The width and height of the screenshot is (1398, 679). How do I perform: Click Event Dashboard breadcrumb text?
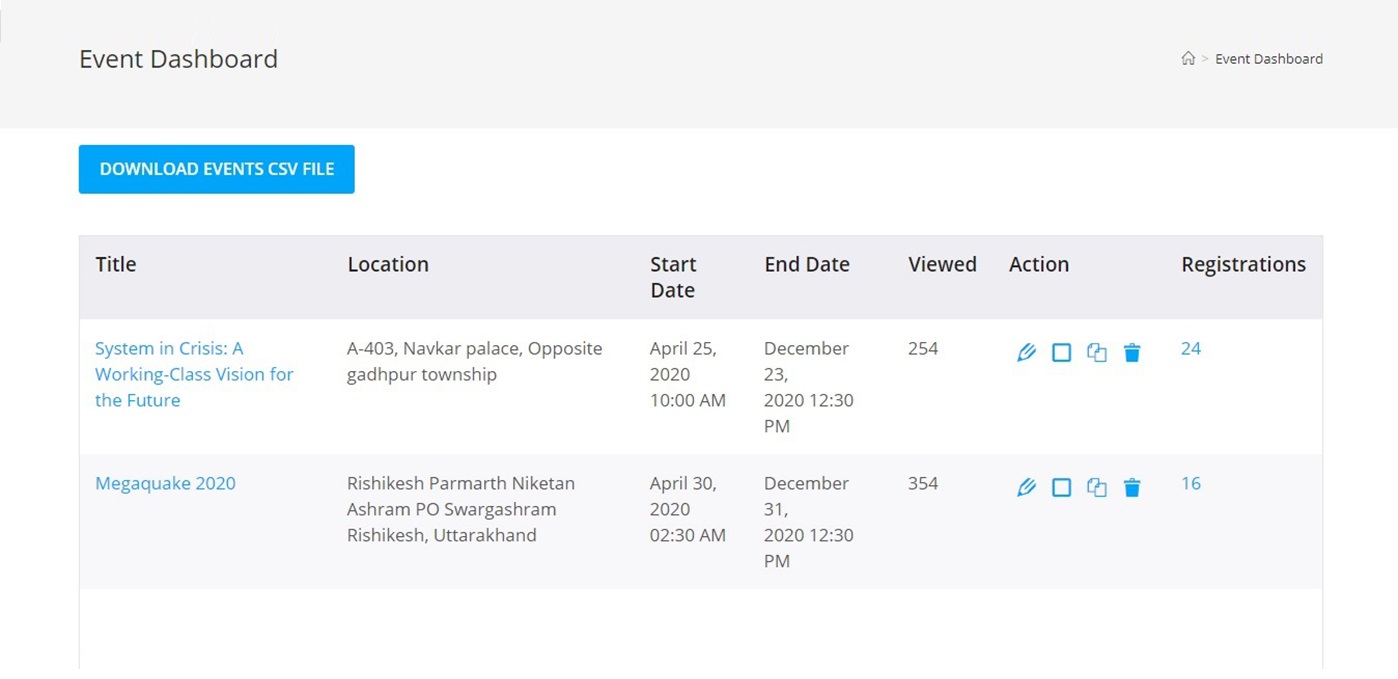coord(1268,59)
